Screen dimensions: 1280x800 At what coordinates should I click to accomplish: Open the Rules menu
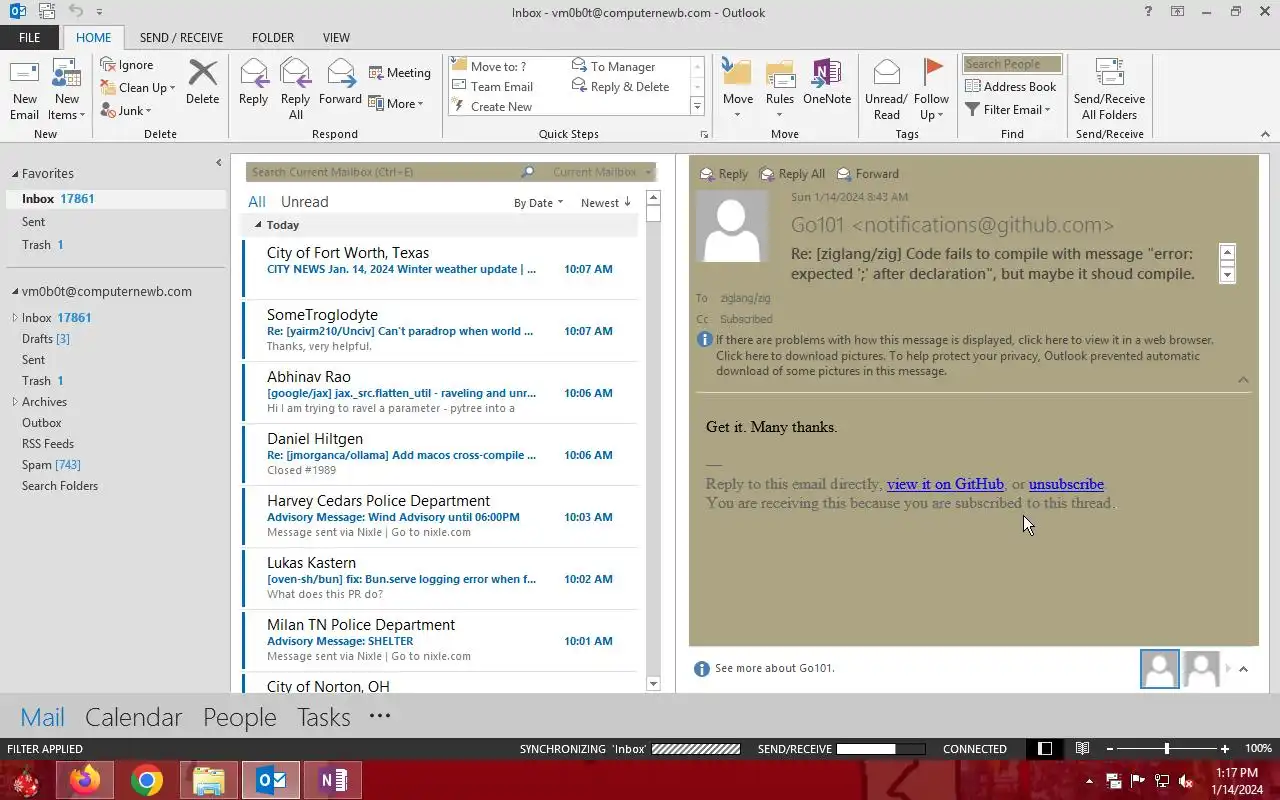pyautogui.click(x=779, y=90)
